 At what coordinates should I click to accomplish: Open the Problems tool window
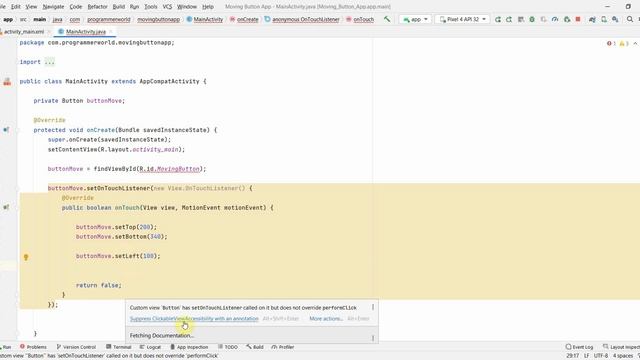pyautogui.click(x=33, y=347)
